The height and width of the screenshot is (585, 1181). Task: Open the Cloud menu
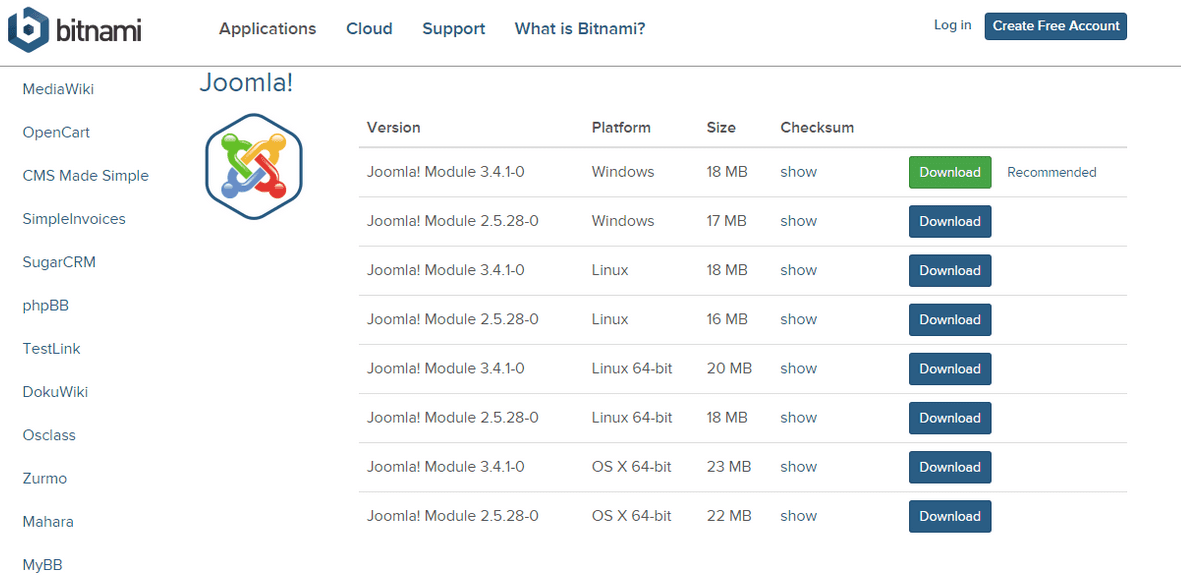pyautogui.click(x=369, y=29)
